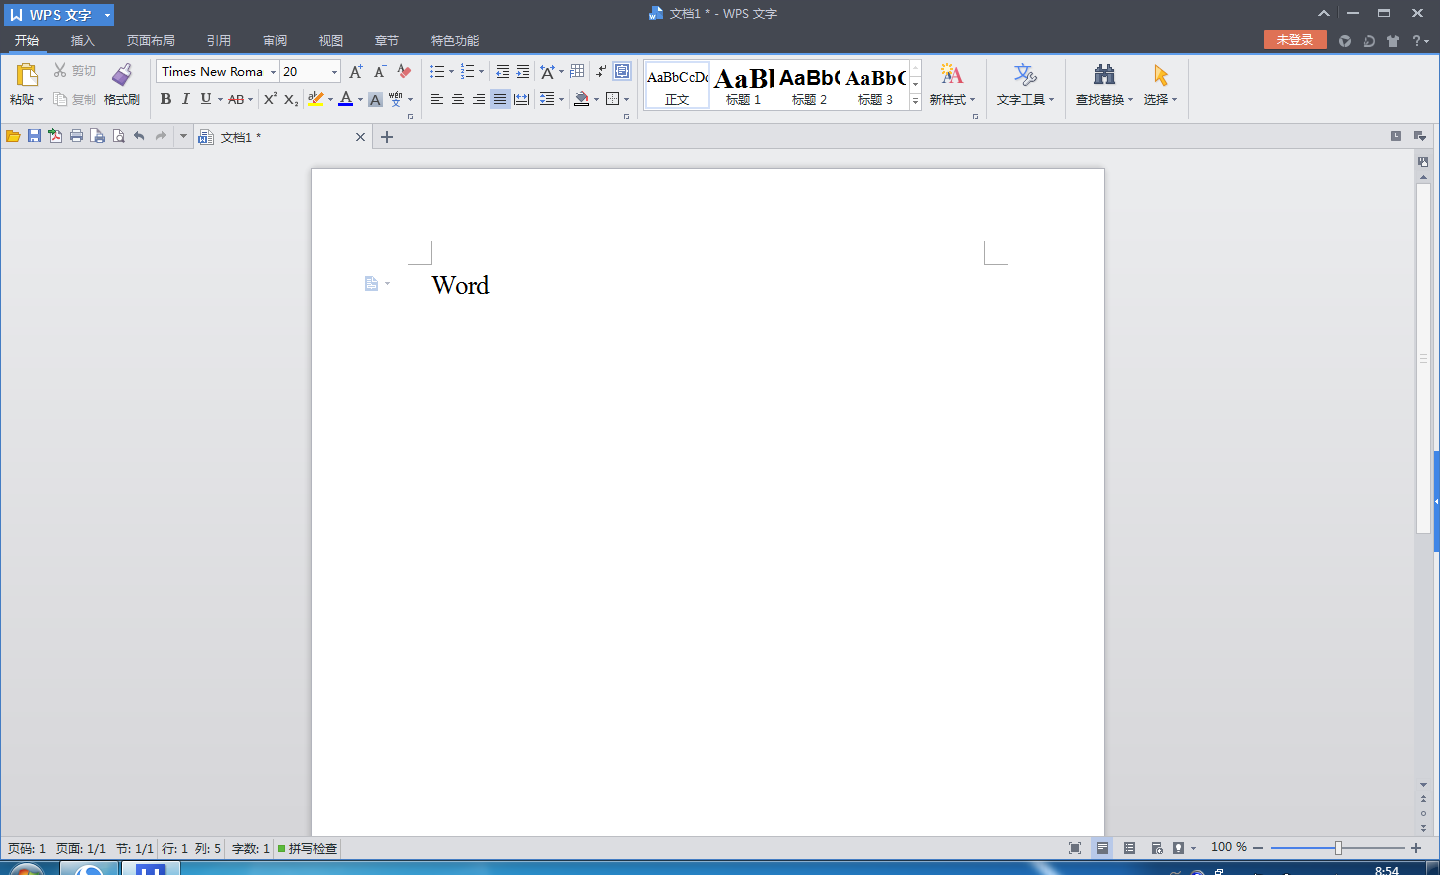The image size is (1440, 875).
Task: Increase indent of the paragraph
Action: [523, 71]
